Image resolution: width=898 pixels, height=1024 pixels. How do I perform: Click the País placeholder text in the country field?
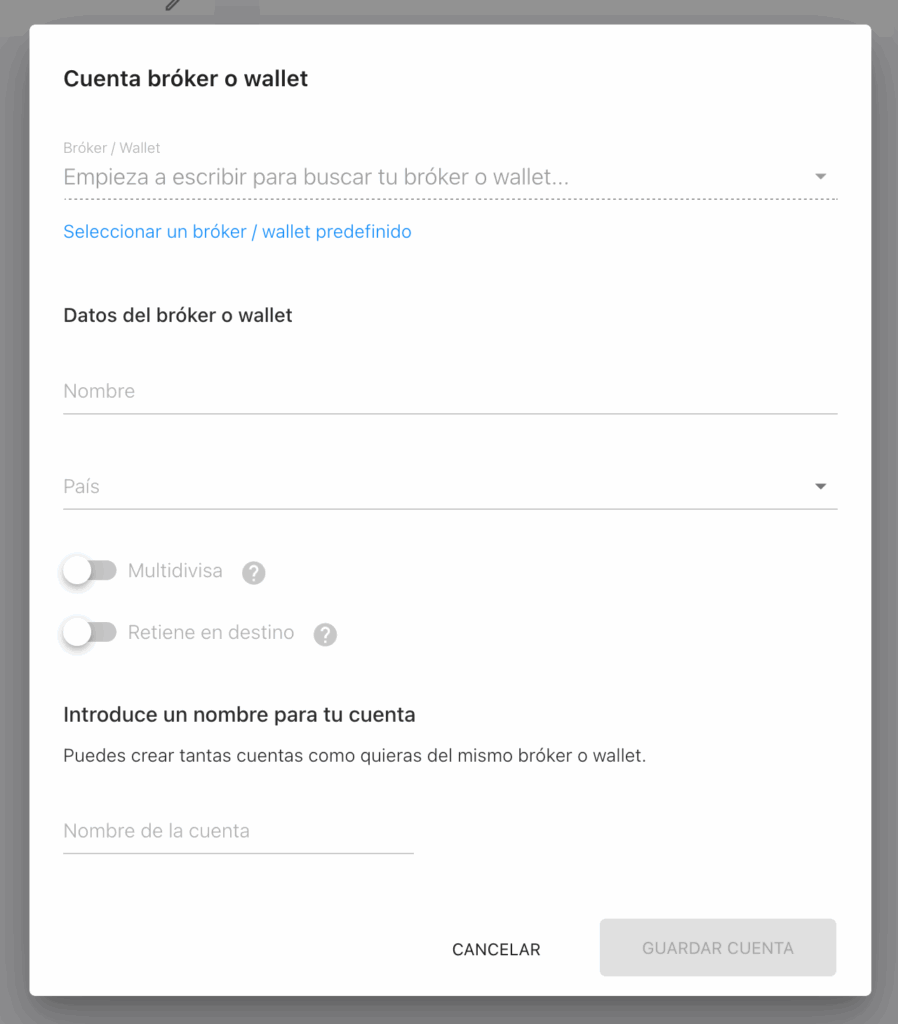(x=82, y=487)
